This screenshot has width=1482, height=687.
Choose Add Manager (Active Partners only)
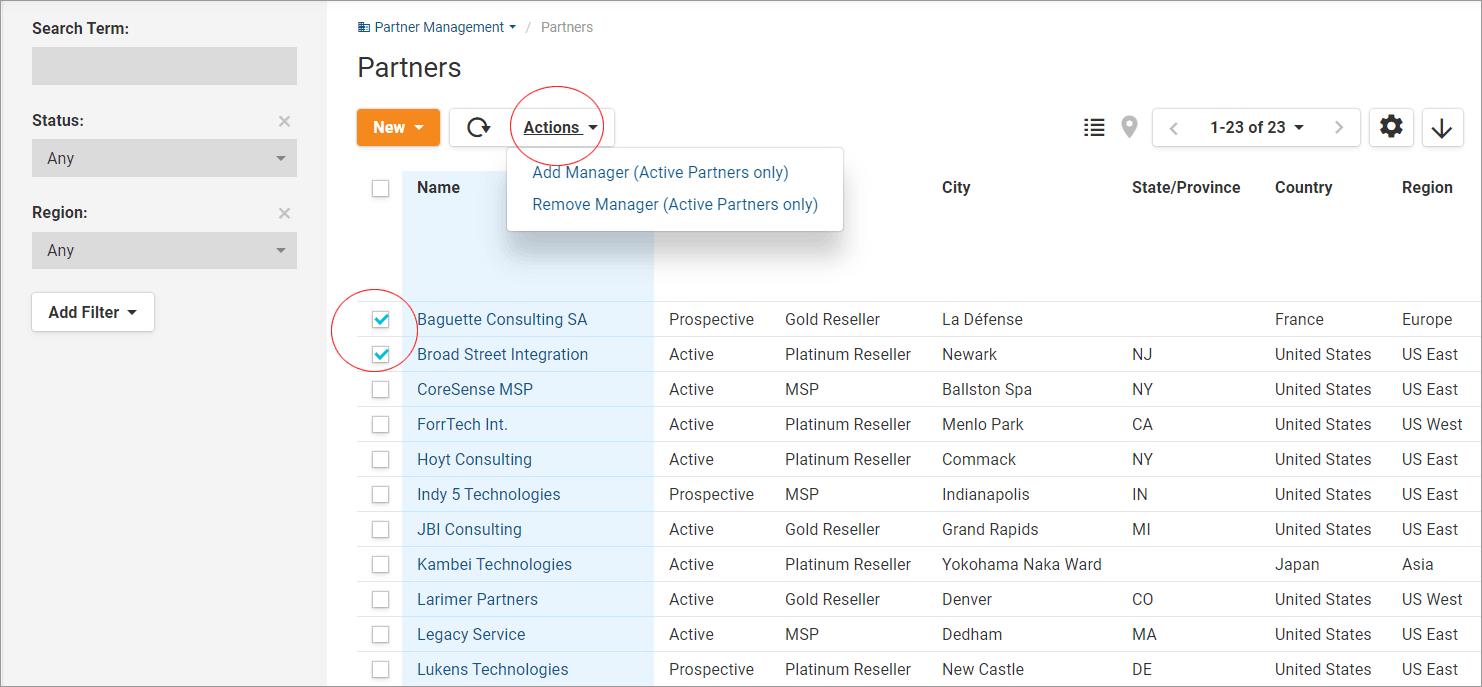[x=660, y=172]
